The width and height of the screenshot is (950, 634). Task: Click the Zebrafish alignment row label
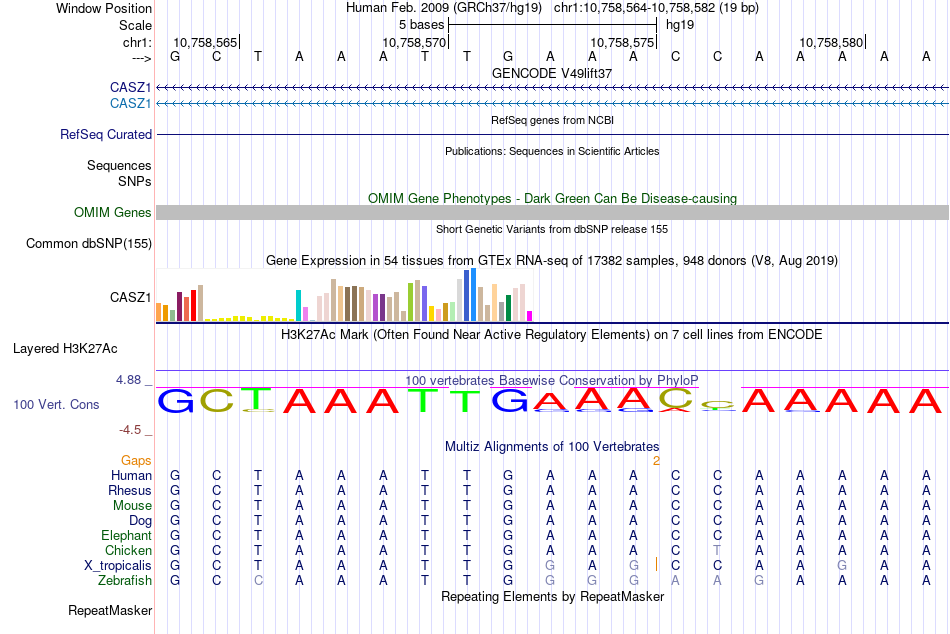click(x=125, y=580)
